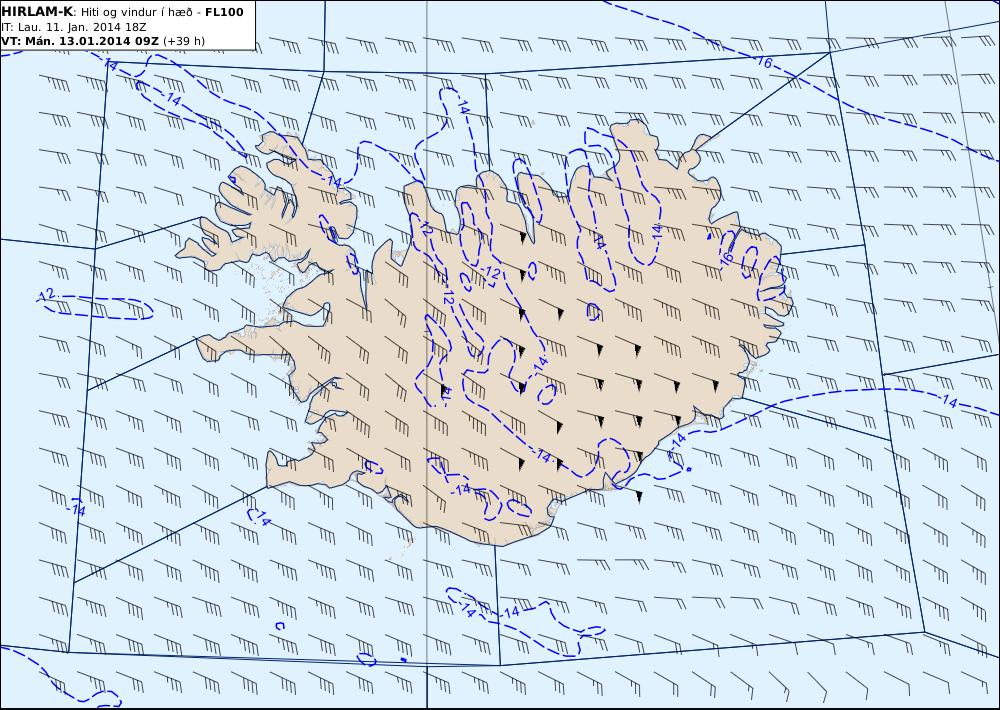Click the FL100 flight level label
The width and height of the screenshot is (1000, 710).
(x=224, y=12)
